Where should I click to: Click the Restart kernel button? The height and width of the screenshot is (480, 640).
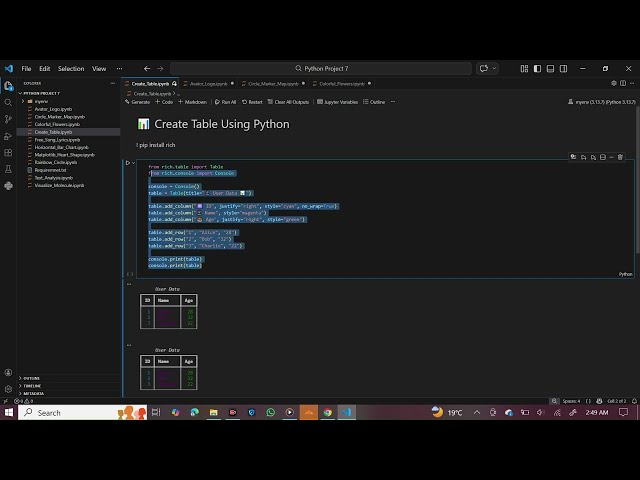pyautogui.click(x=252, y=102)
